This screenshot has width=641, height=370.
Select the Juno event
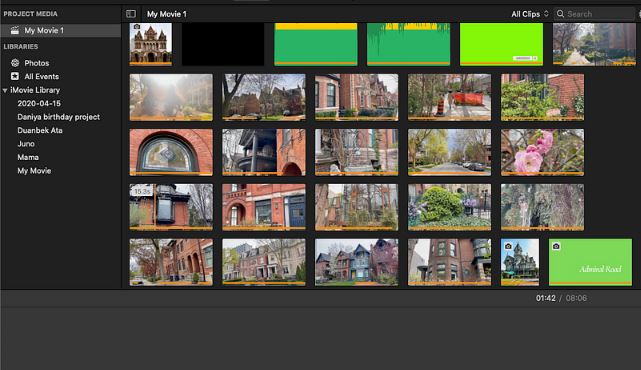pos(26,144)
